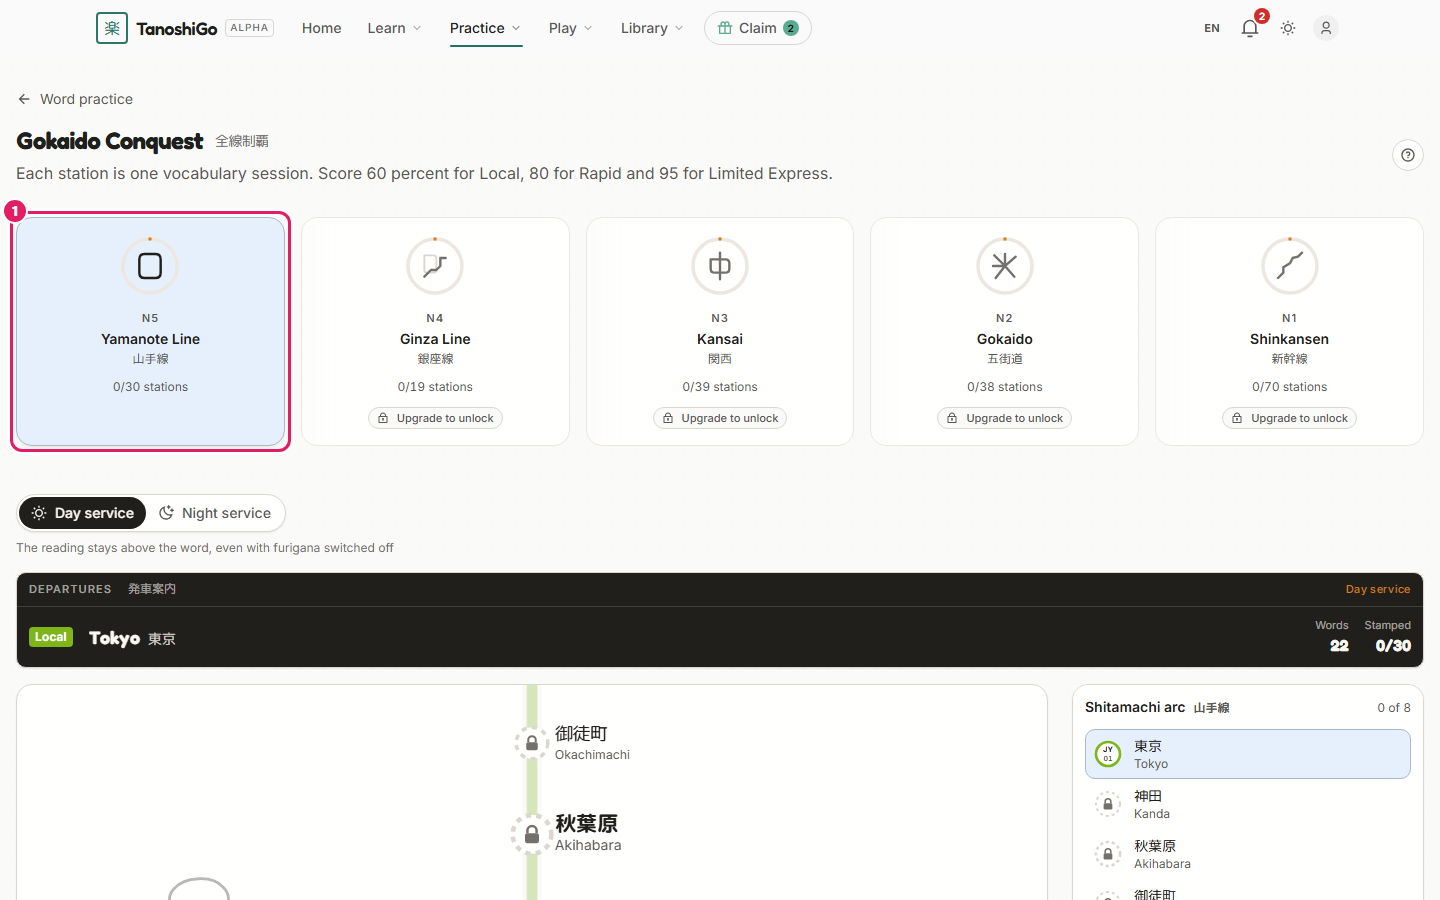Click the Ginza Line route icon
Viewport: 1440px width, 900px height.
coord(435,266)
